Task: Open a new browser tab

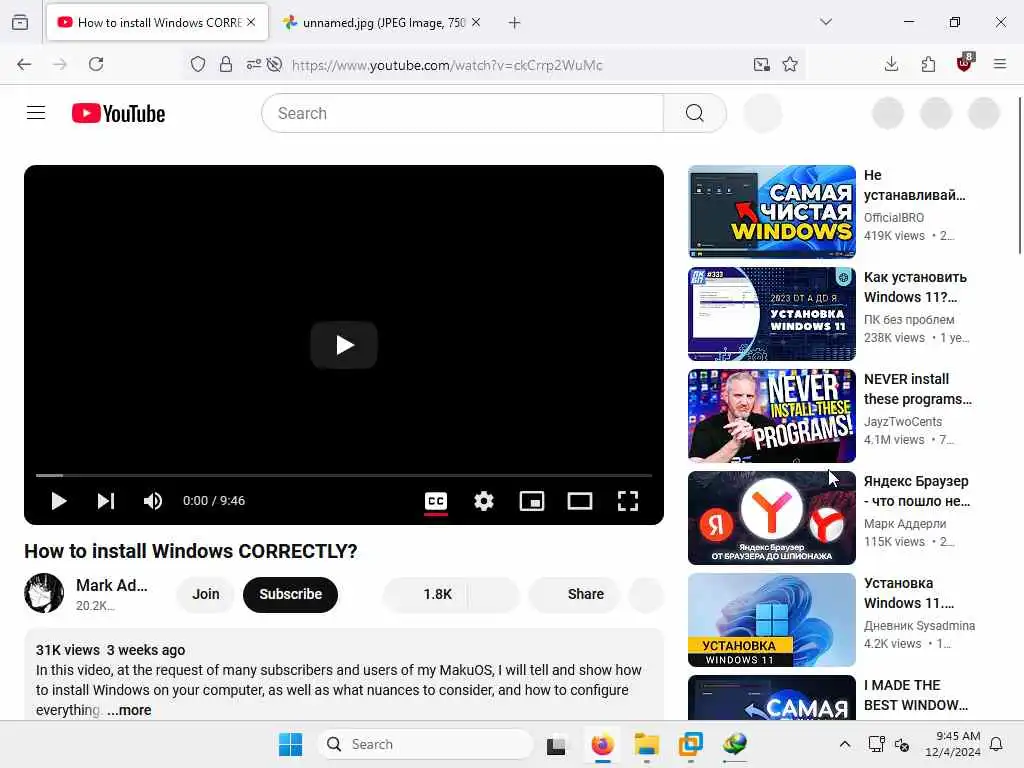Action: point(515,23)
